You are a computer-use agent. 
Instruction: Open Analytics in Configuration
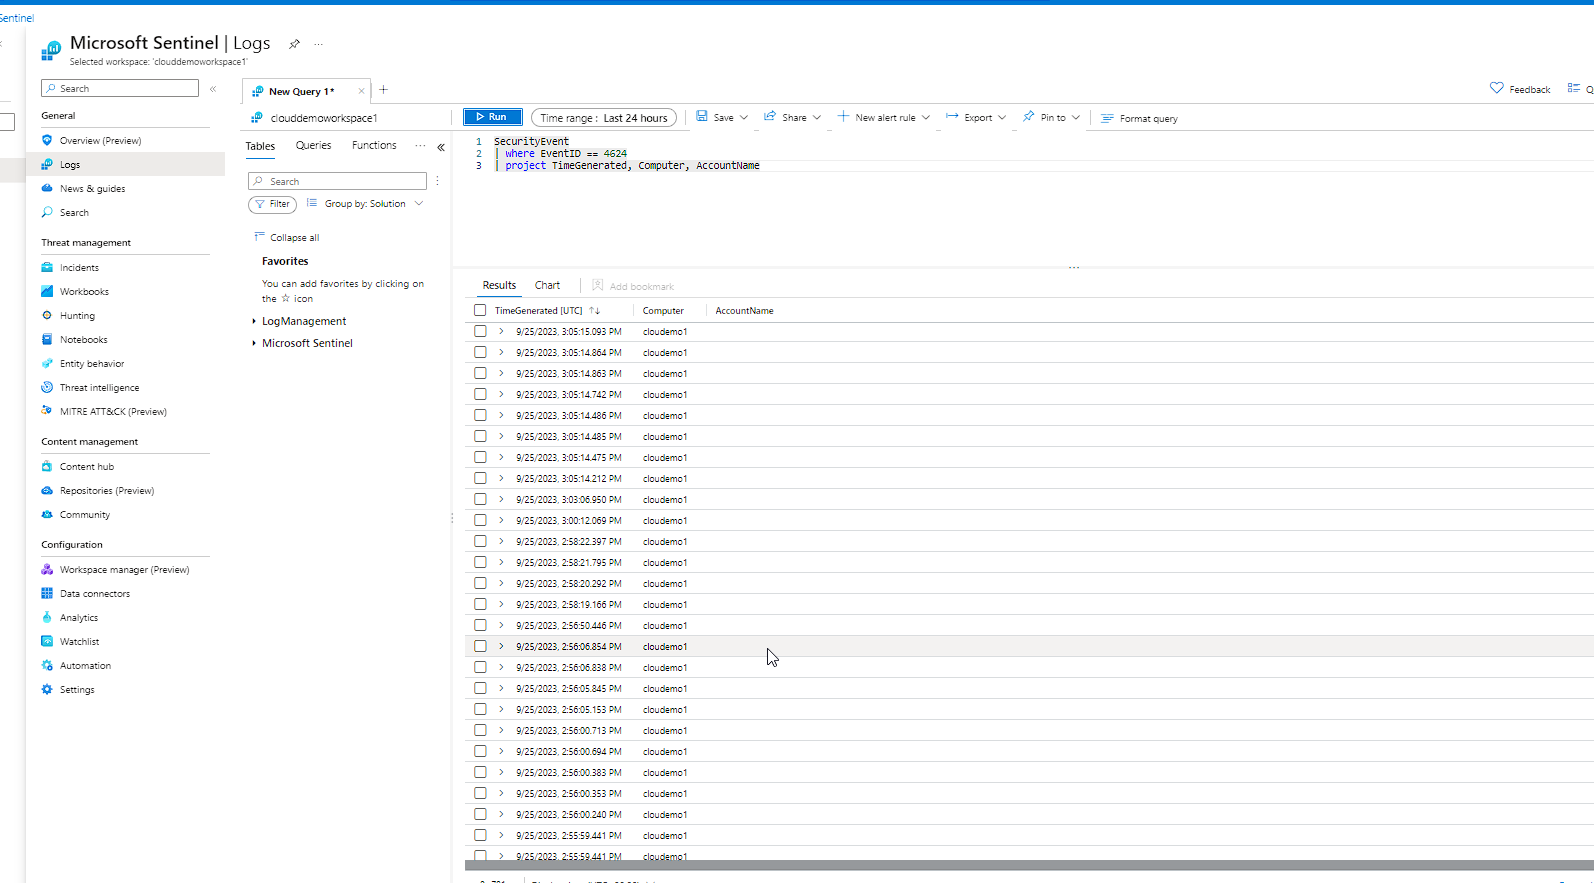click(79, 618)
